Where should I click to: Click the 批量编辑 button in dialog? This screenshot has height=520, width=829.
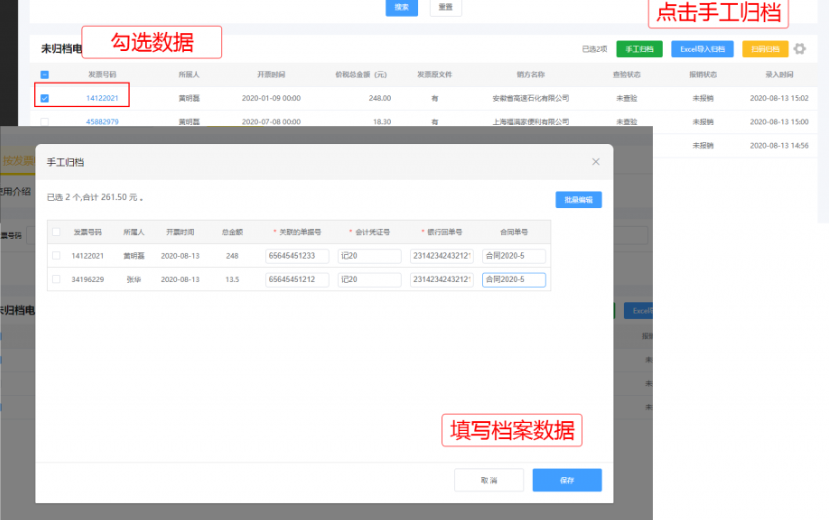(578, 200)
